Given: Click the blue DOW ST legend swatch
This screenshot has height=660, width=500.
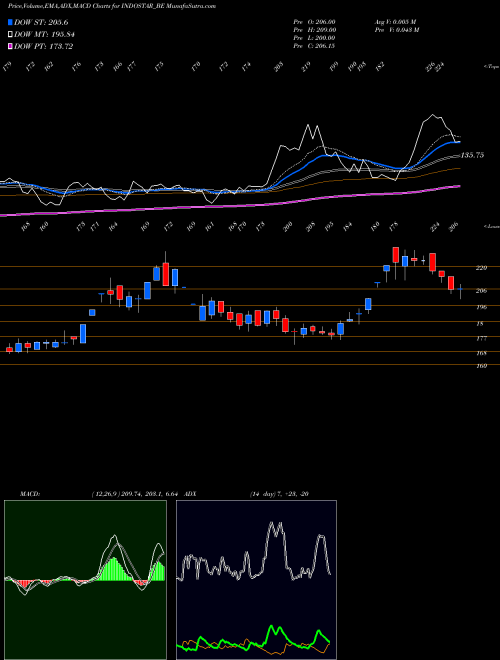Looking at the screenshot, I should (x=10, y=22).
